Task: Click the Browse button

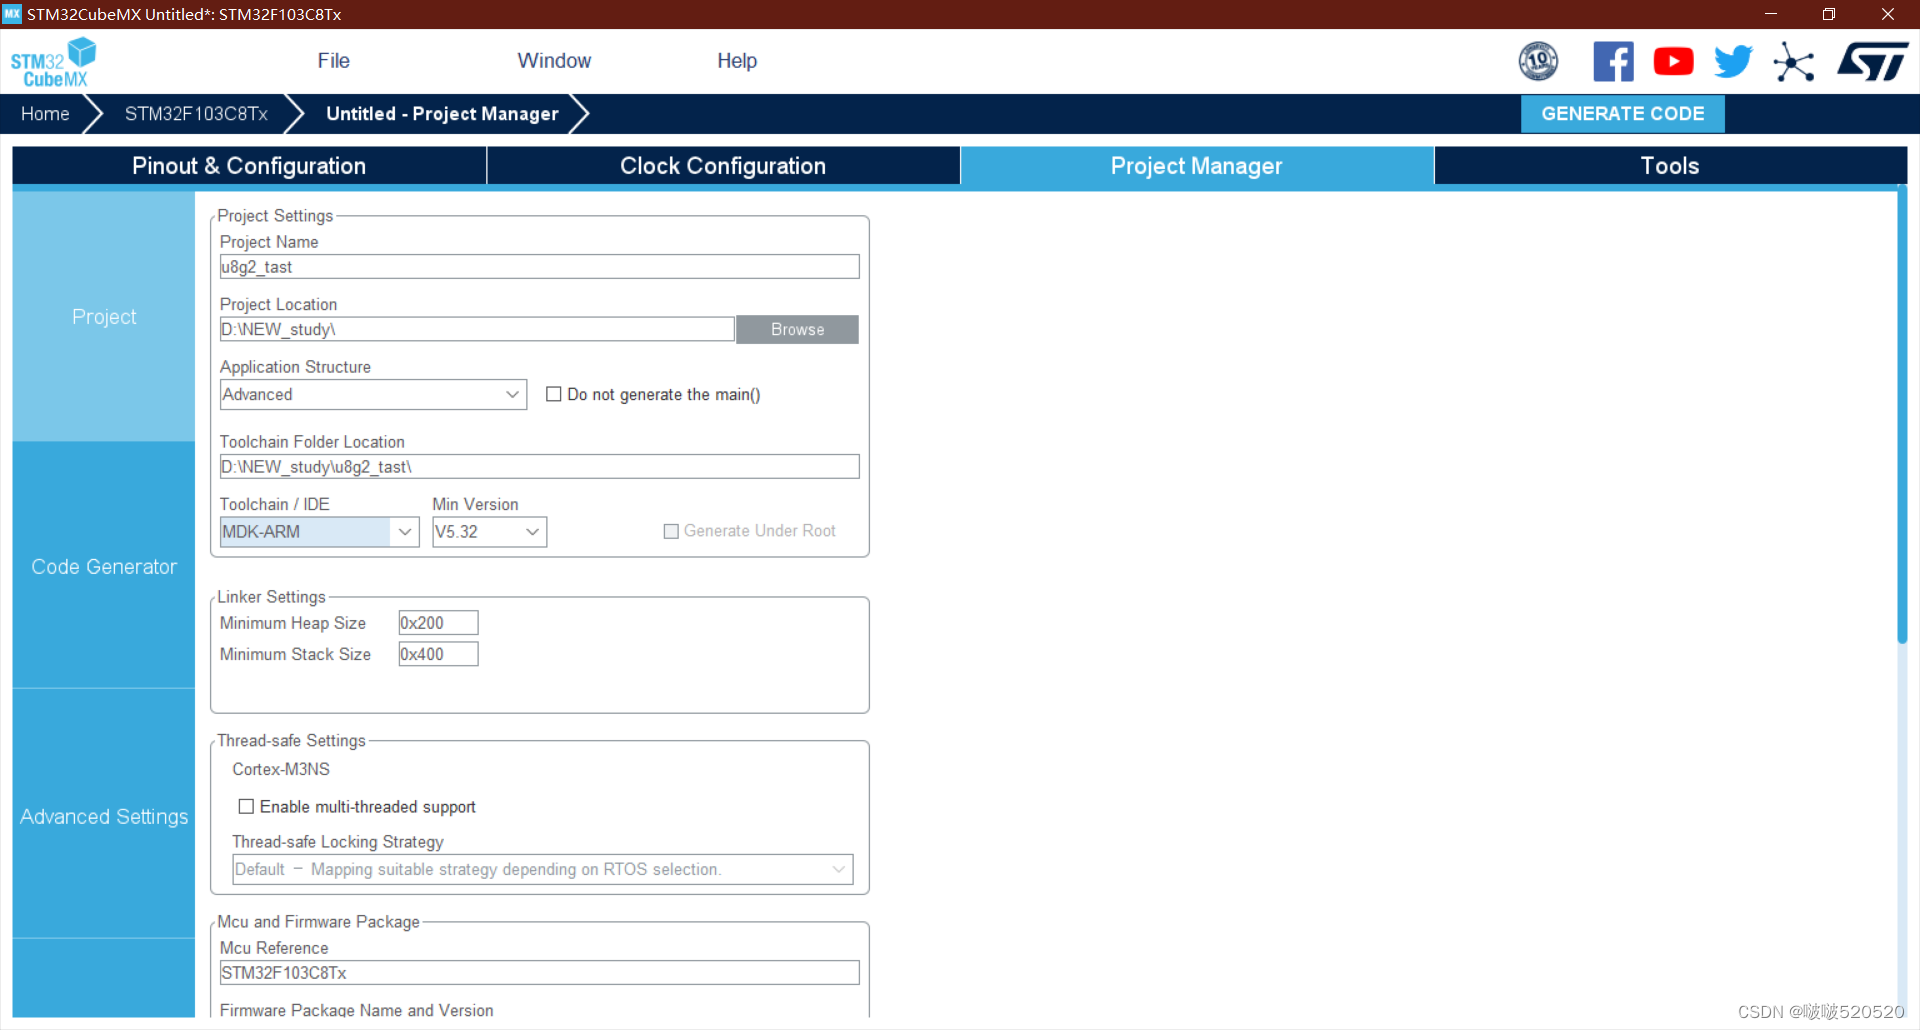Action: tap(797, 329)
